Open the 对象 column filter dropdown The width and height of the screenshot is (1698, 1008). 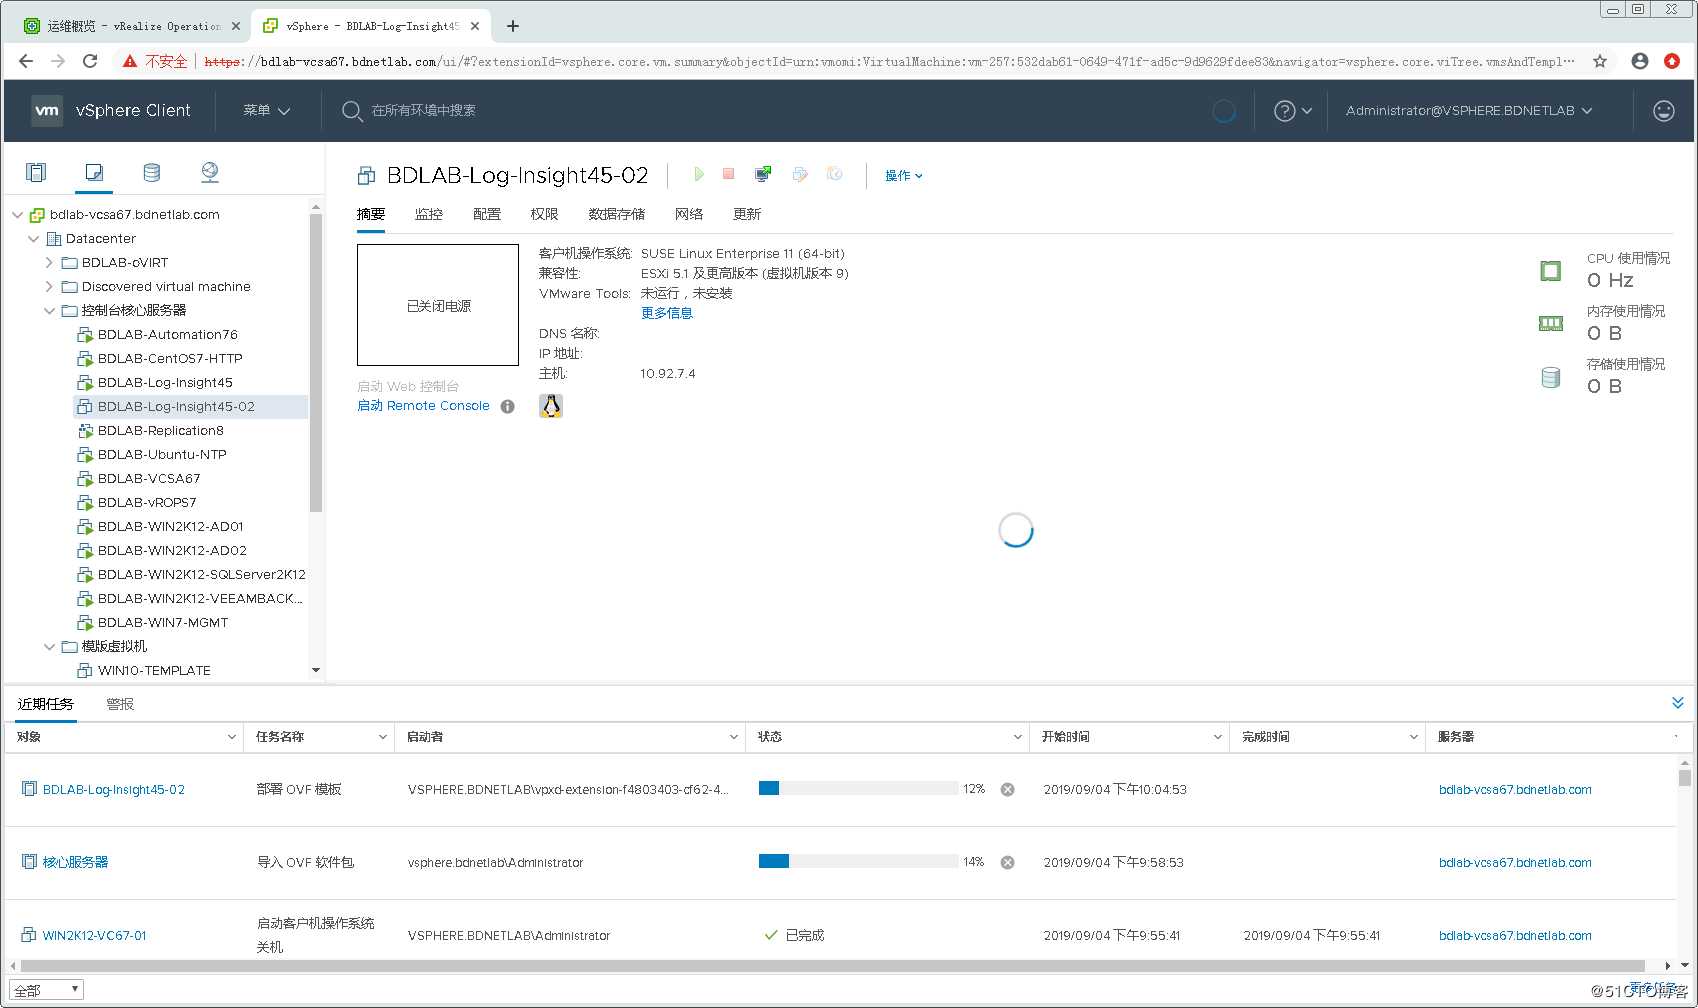pos(232,737)
